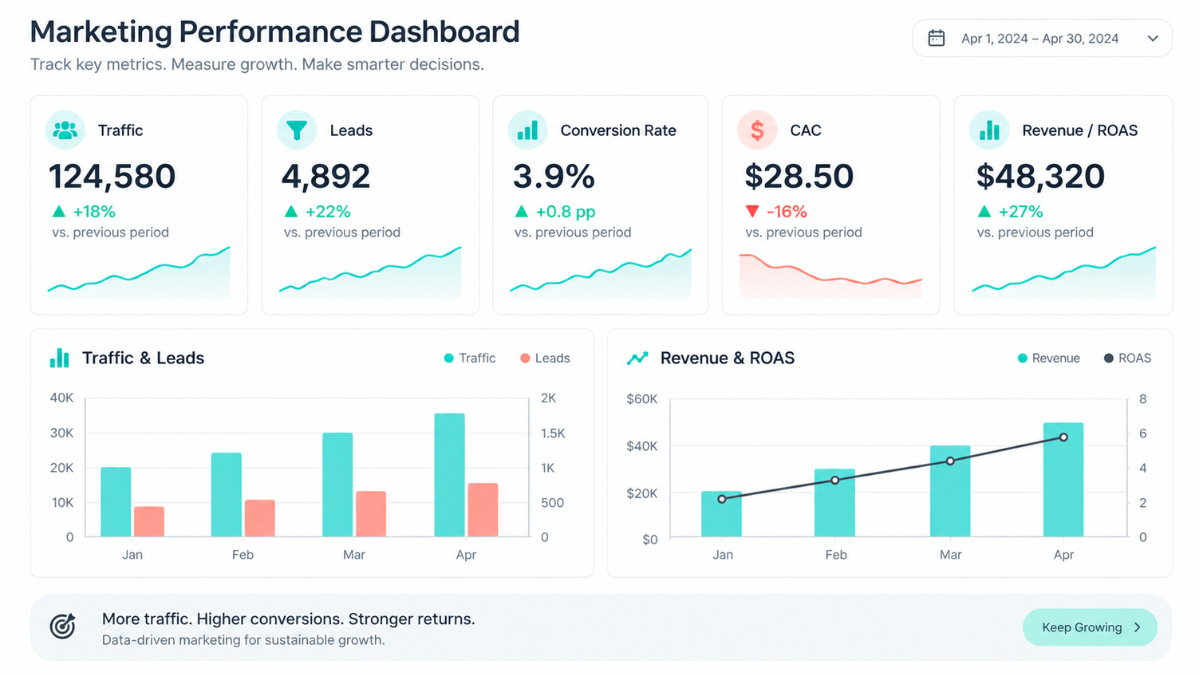1200x675 pixels.
Task: Click the Feb revenue bar
Action: pos(835,503)
